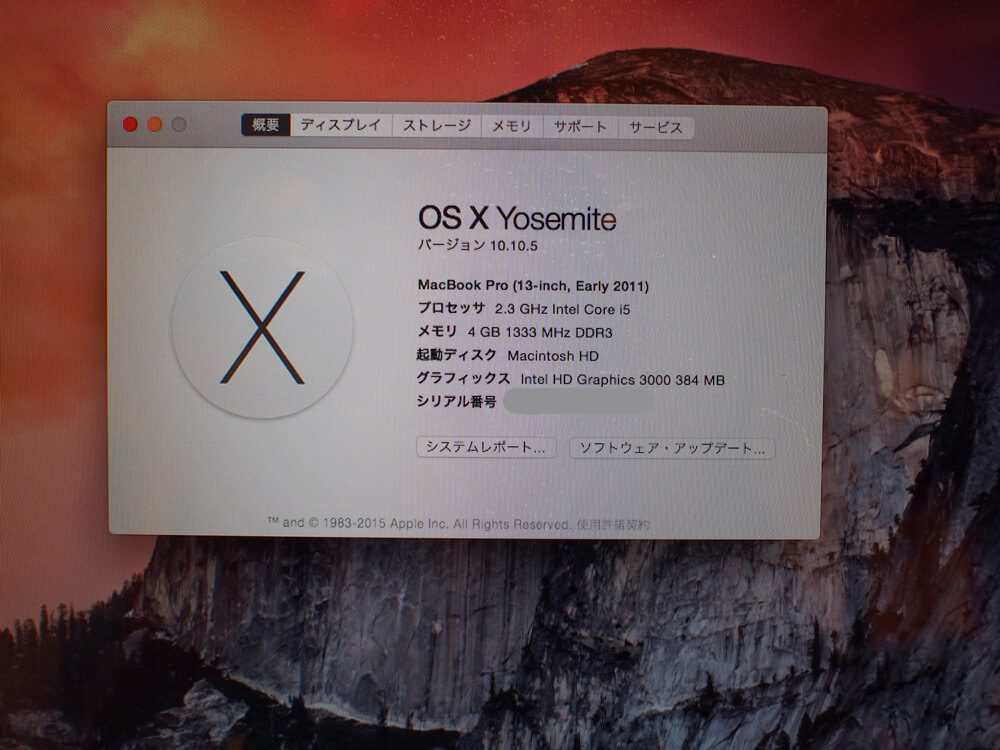1000x750 pixels.
Task: Click the 4 GB 1333 MHz DDR3 value
Action: (540, 332)
